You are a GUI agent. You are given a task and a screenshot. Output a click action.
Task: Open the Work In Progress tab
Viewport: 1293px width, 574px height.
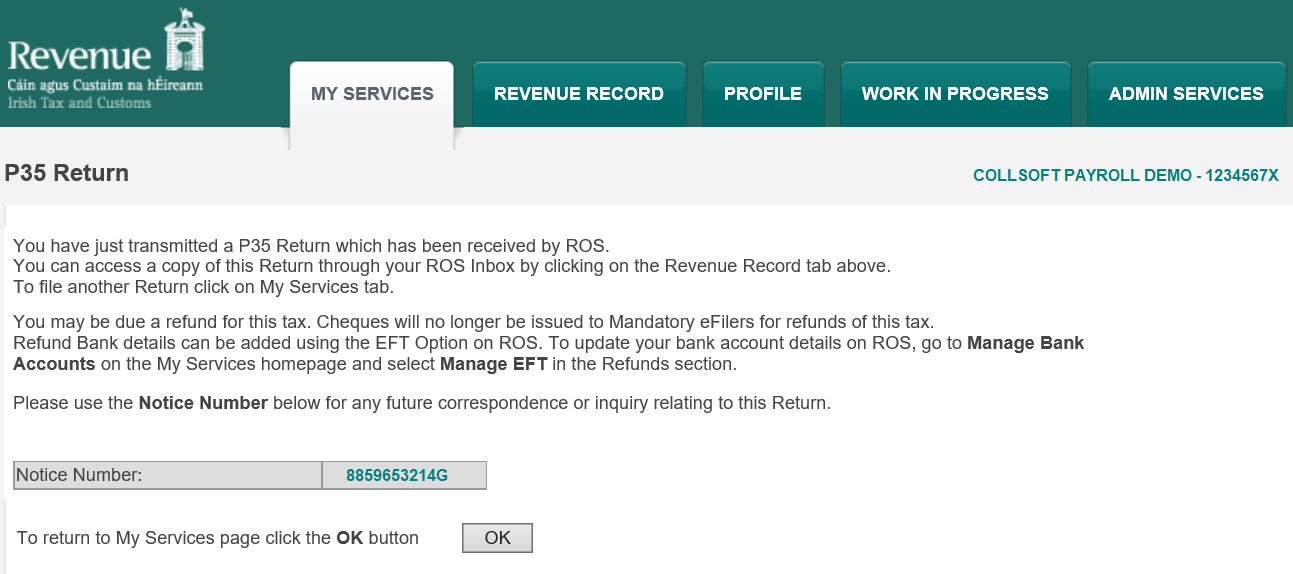point(954,94)
